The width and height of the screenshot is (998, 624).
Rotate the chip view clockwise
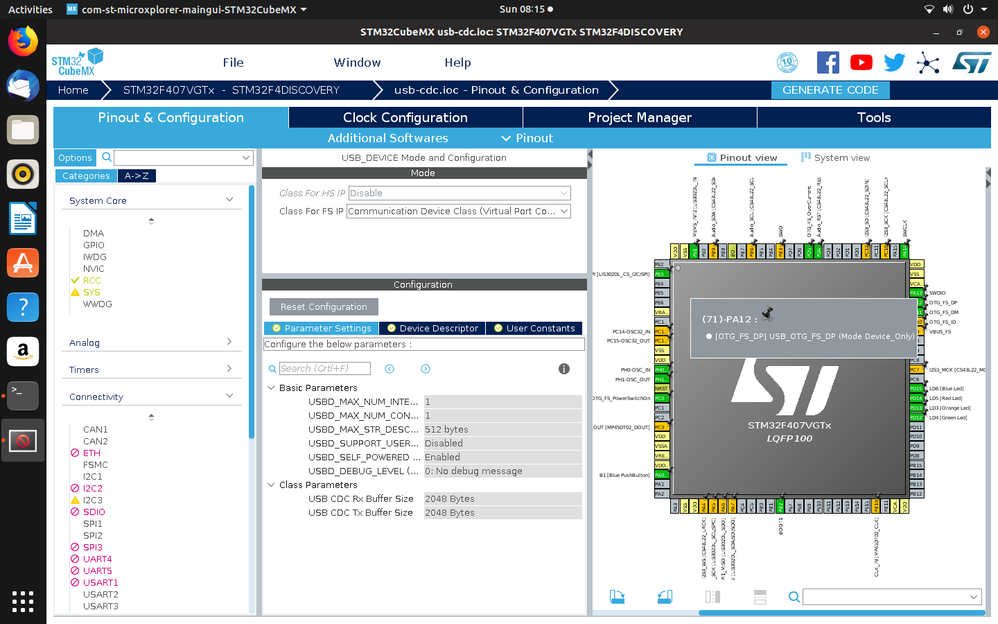pyautogui.click(x=617, y=597)
